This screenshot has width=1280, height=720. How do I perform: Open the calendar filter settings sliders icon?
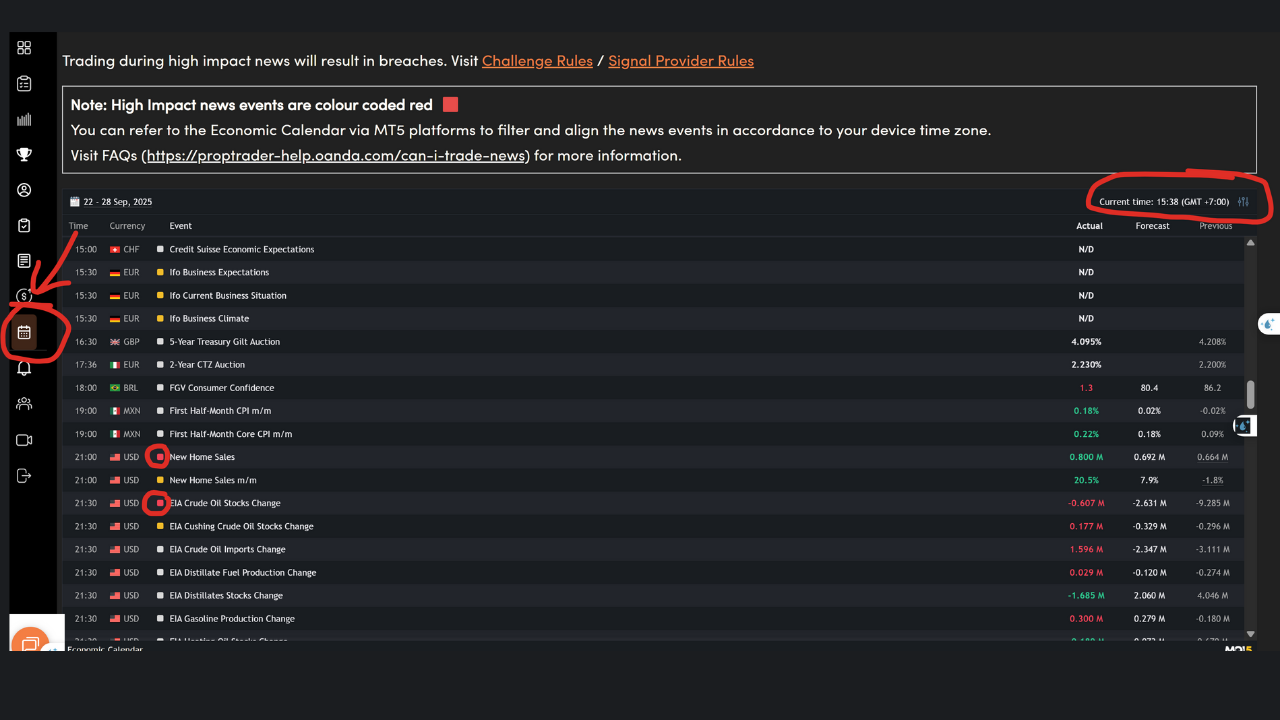(1243, 202)
